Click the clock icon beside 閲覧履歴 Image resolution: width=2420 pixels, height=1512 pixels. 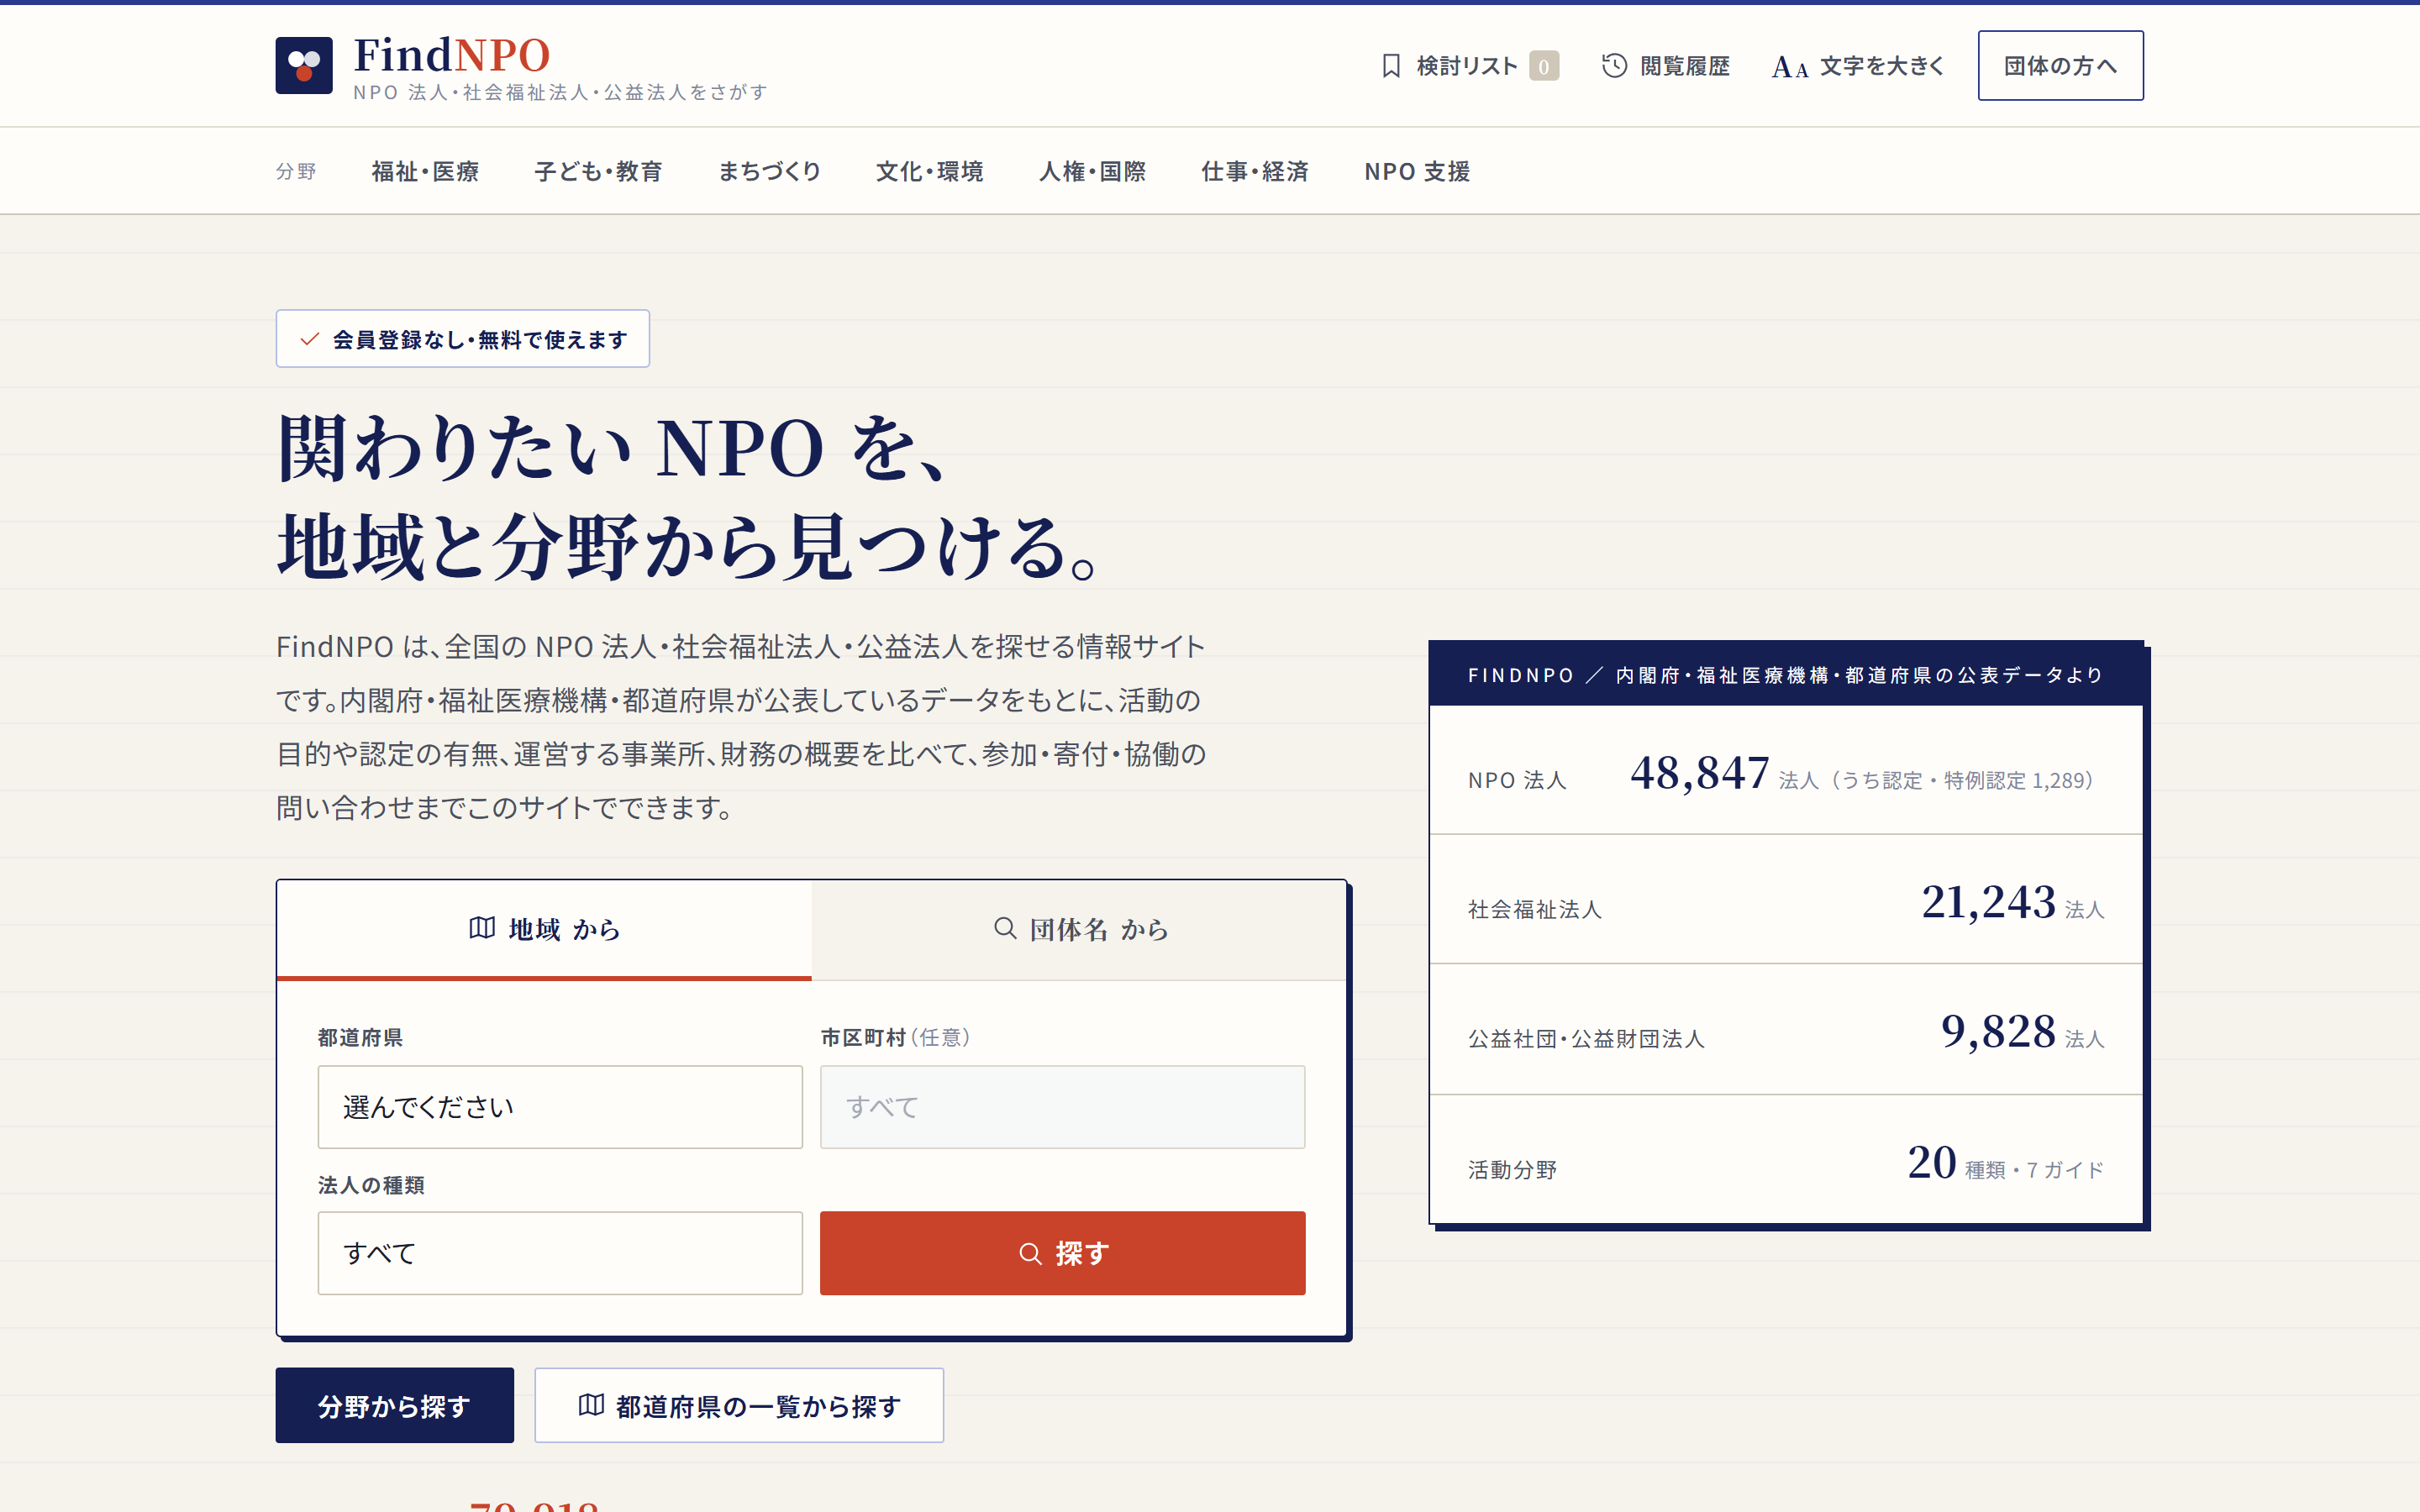click(x=1614, y=66)
